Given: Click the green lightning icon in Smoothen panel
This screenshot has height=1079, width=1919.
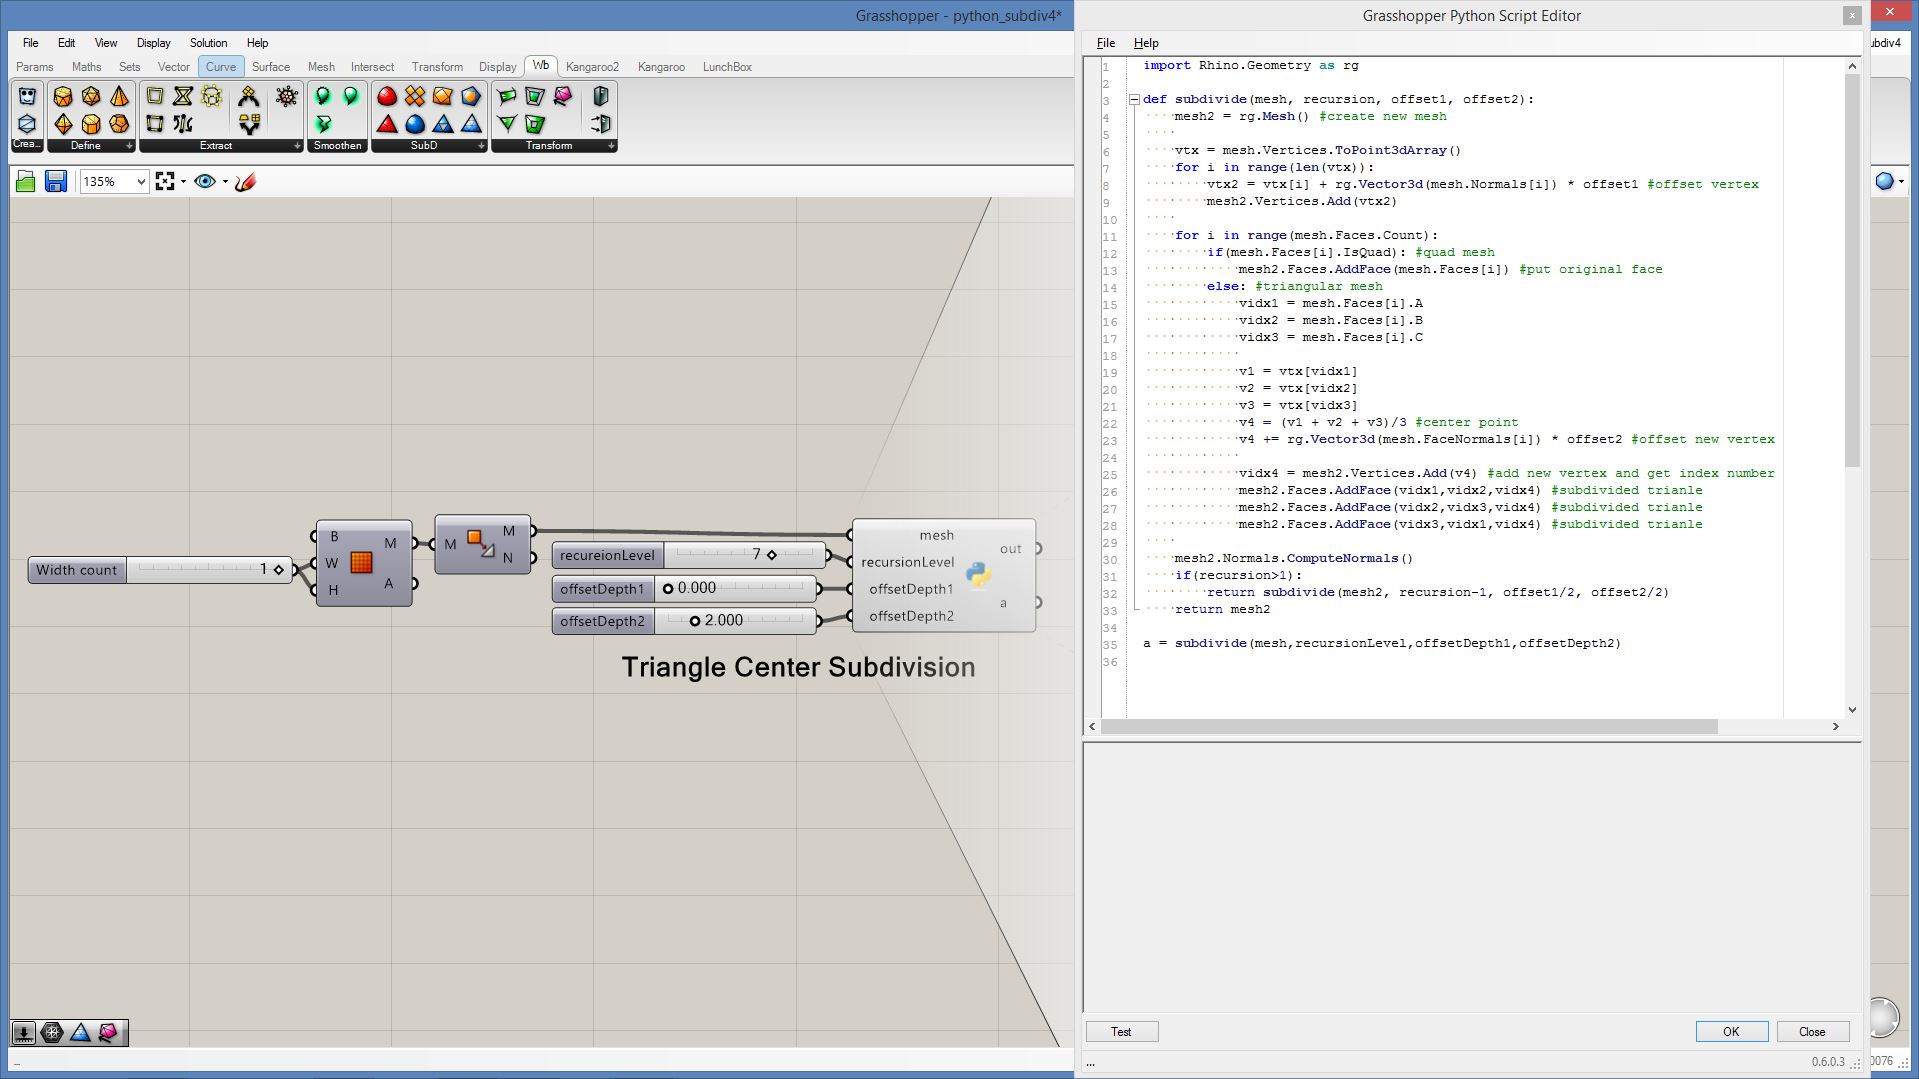Looking at the screenshot, I should click(323, 124).
